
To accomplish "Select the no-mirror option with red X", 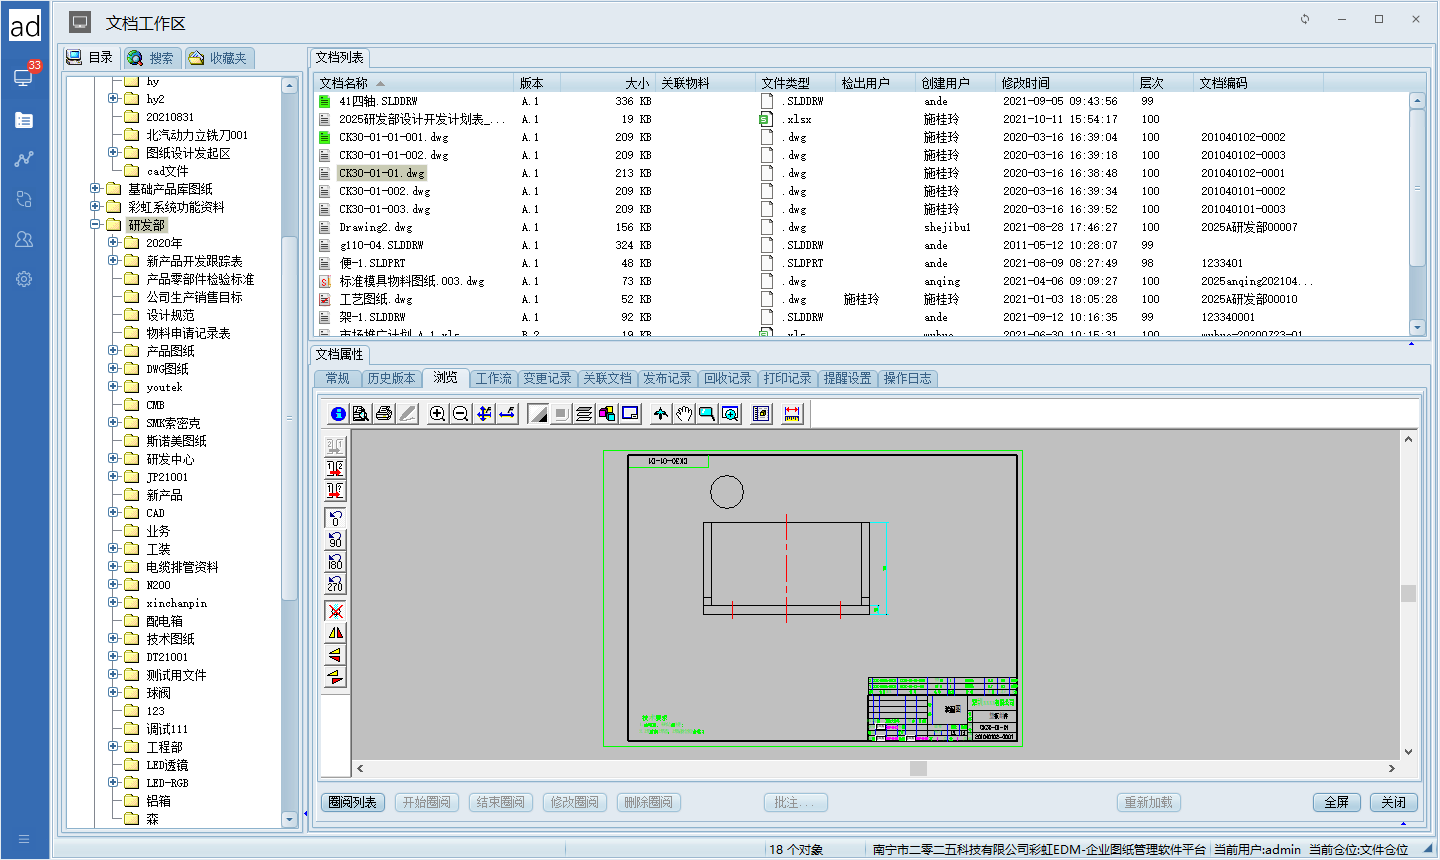I will [335, 611].
